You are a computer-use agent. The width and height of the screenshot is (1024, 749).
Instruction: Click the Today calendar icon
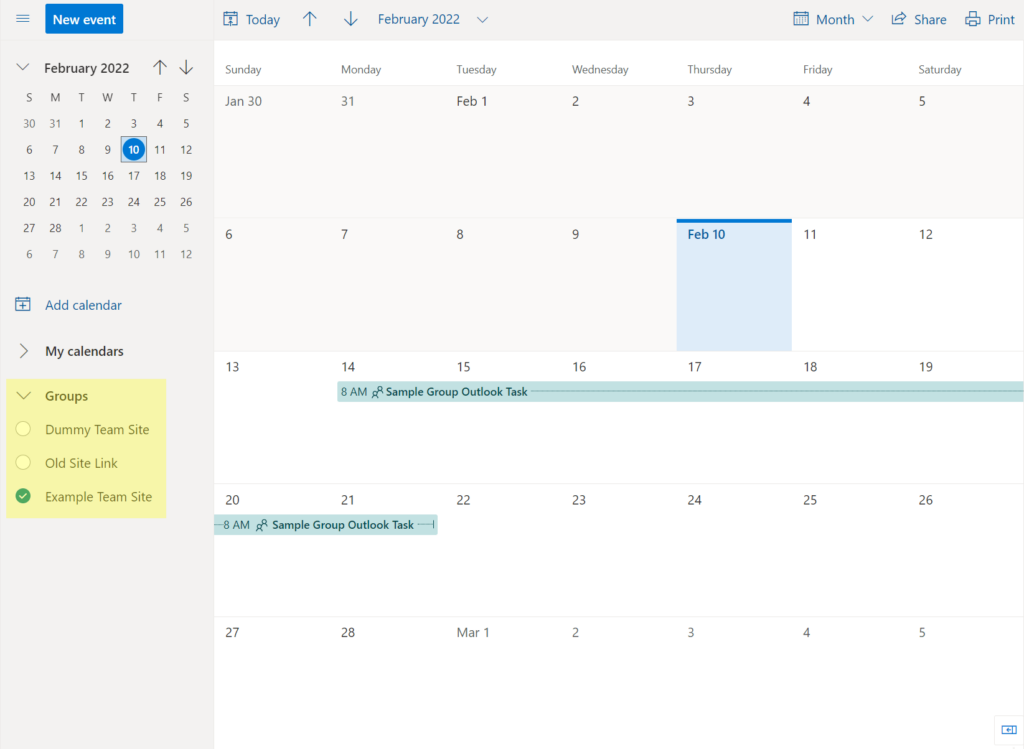click(231, 19)
